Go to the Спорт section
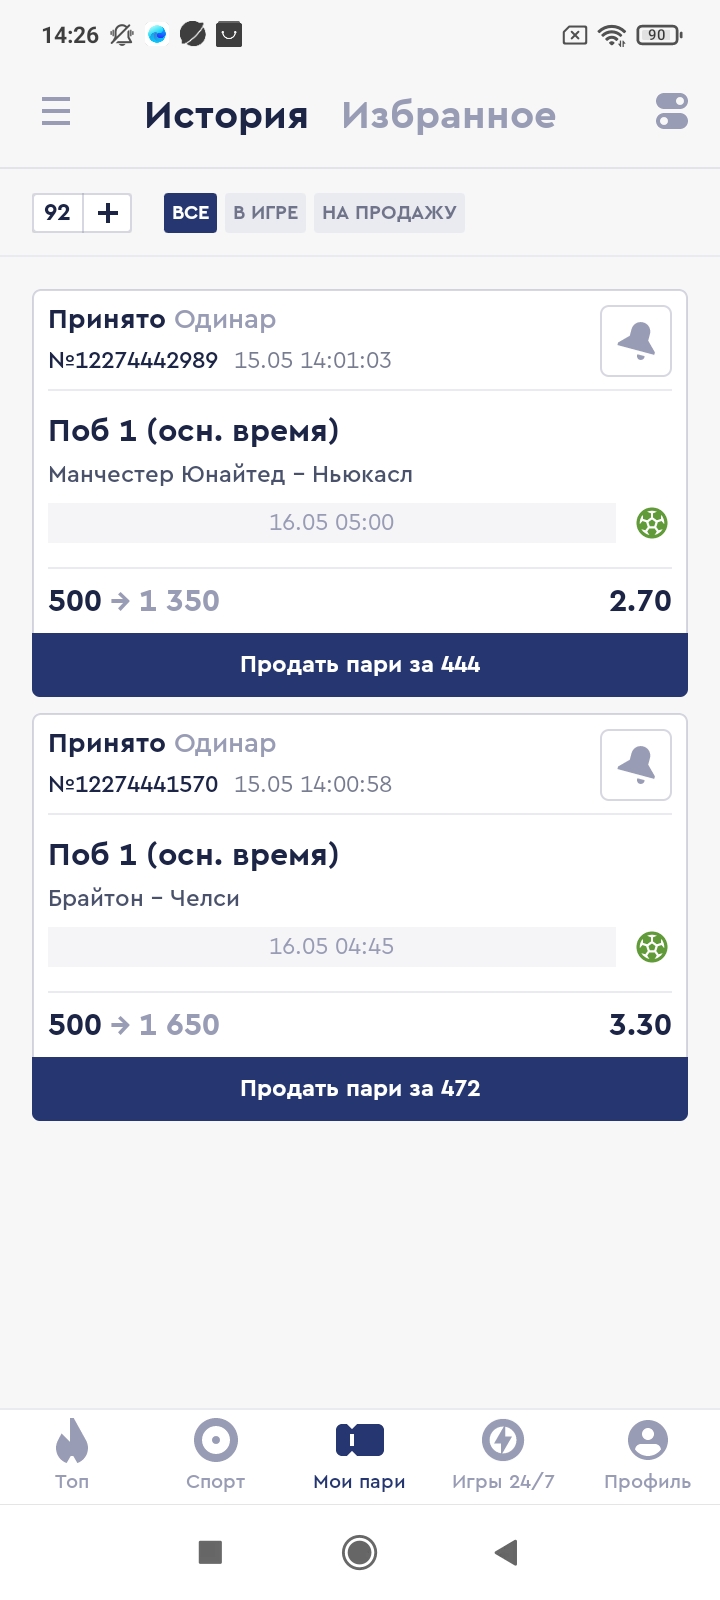720x1600 pixels. pyautogui.click(x=216, y=1455)
